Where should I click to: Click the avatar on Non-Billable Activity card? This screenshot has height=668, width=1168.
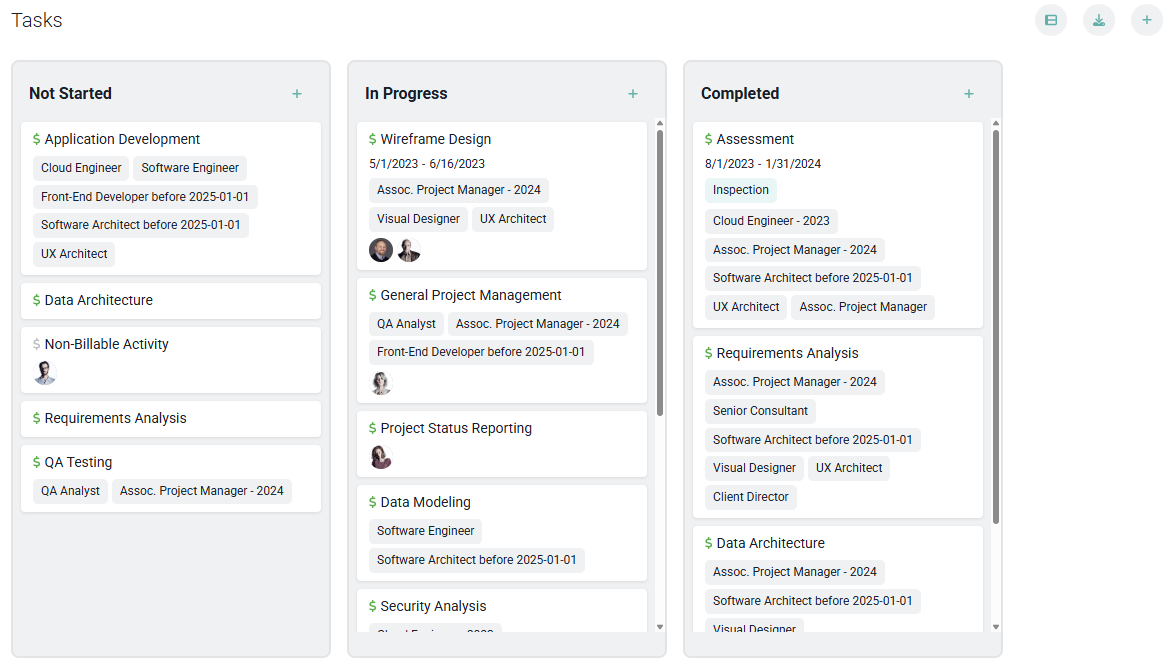click(45, 373)
